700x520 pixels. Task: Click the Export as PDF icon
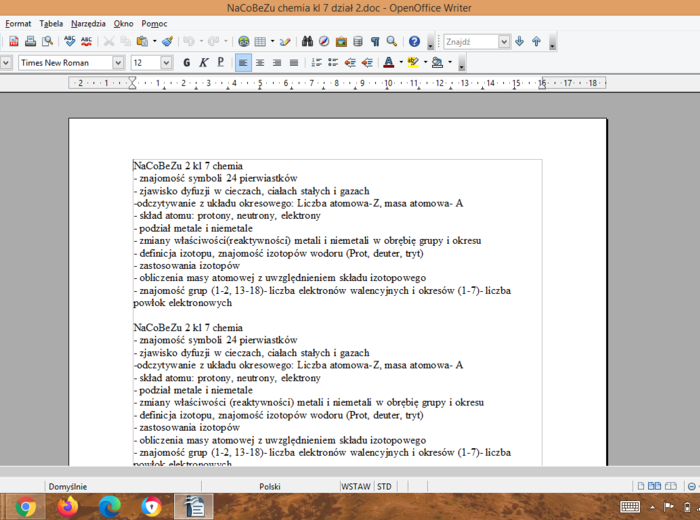(13, 42)
